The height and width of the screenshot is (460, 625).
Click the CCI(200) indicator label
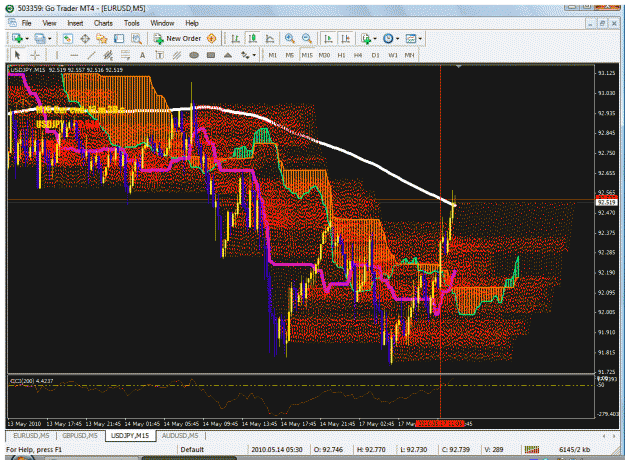click(x=31, y=381)
